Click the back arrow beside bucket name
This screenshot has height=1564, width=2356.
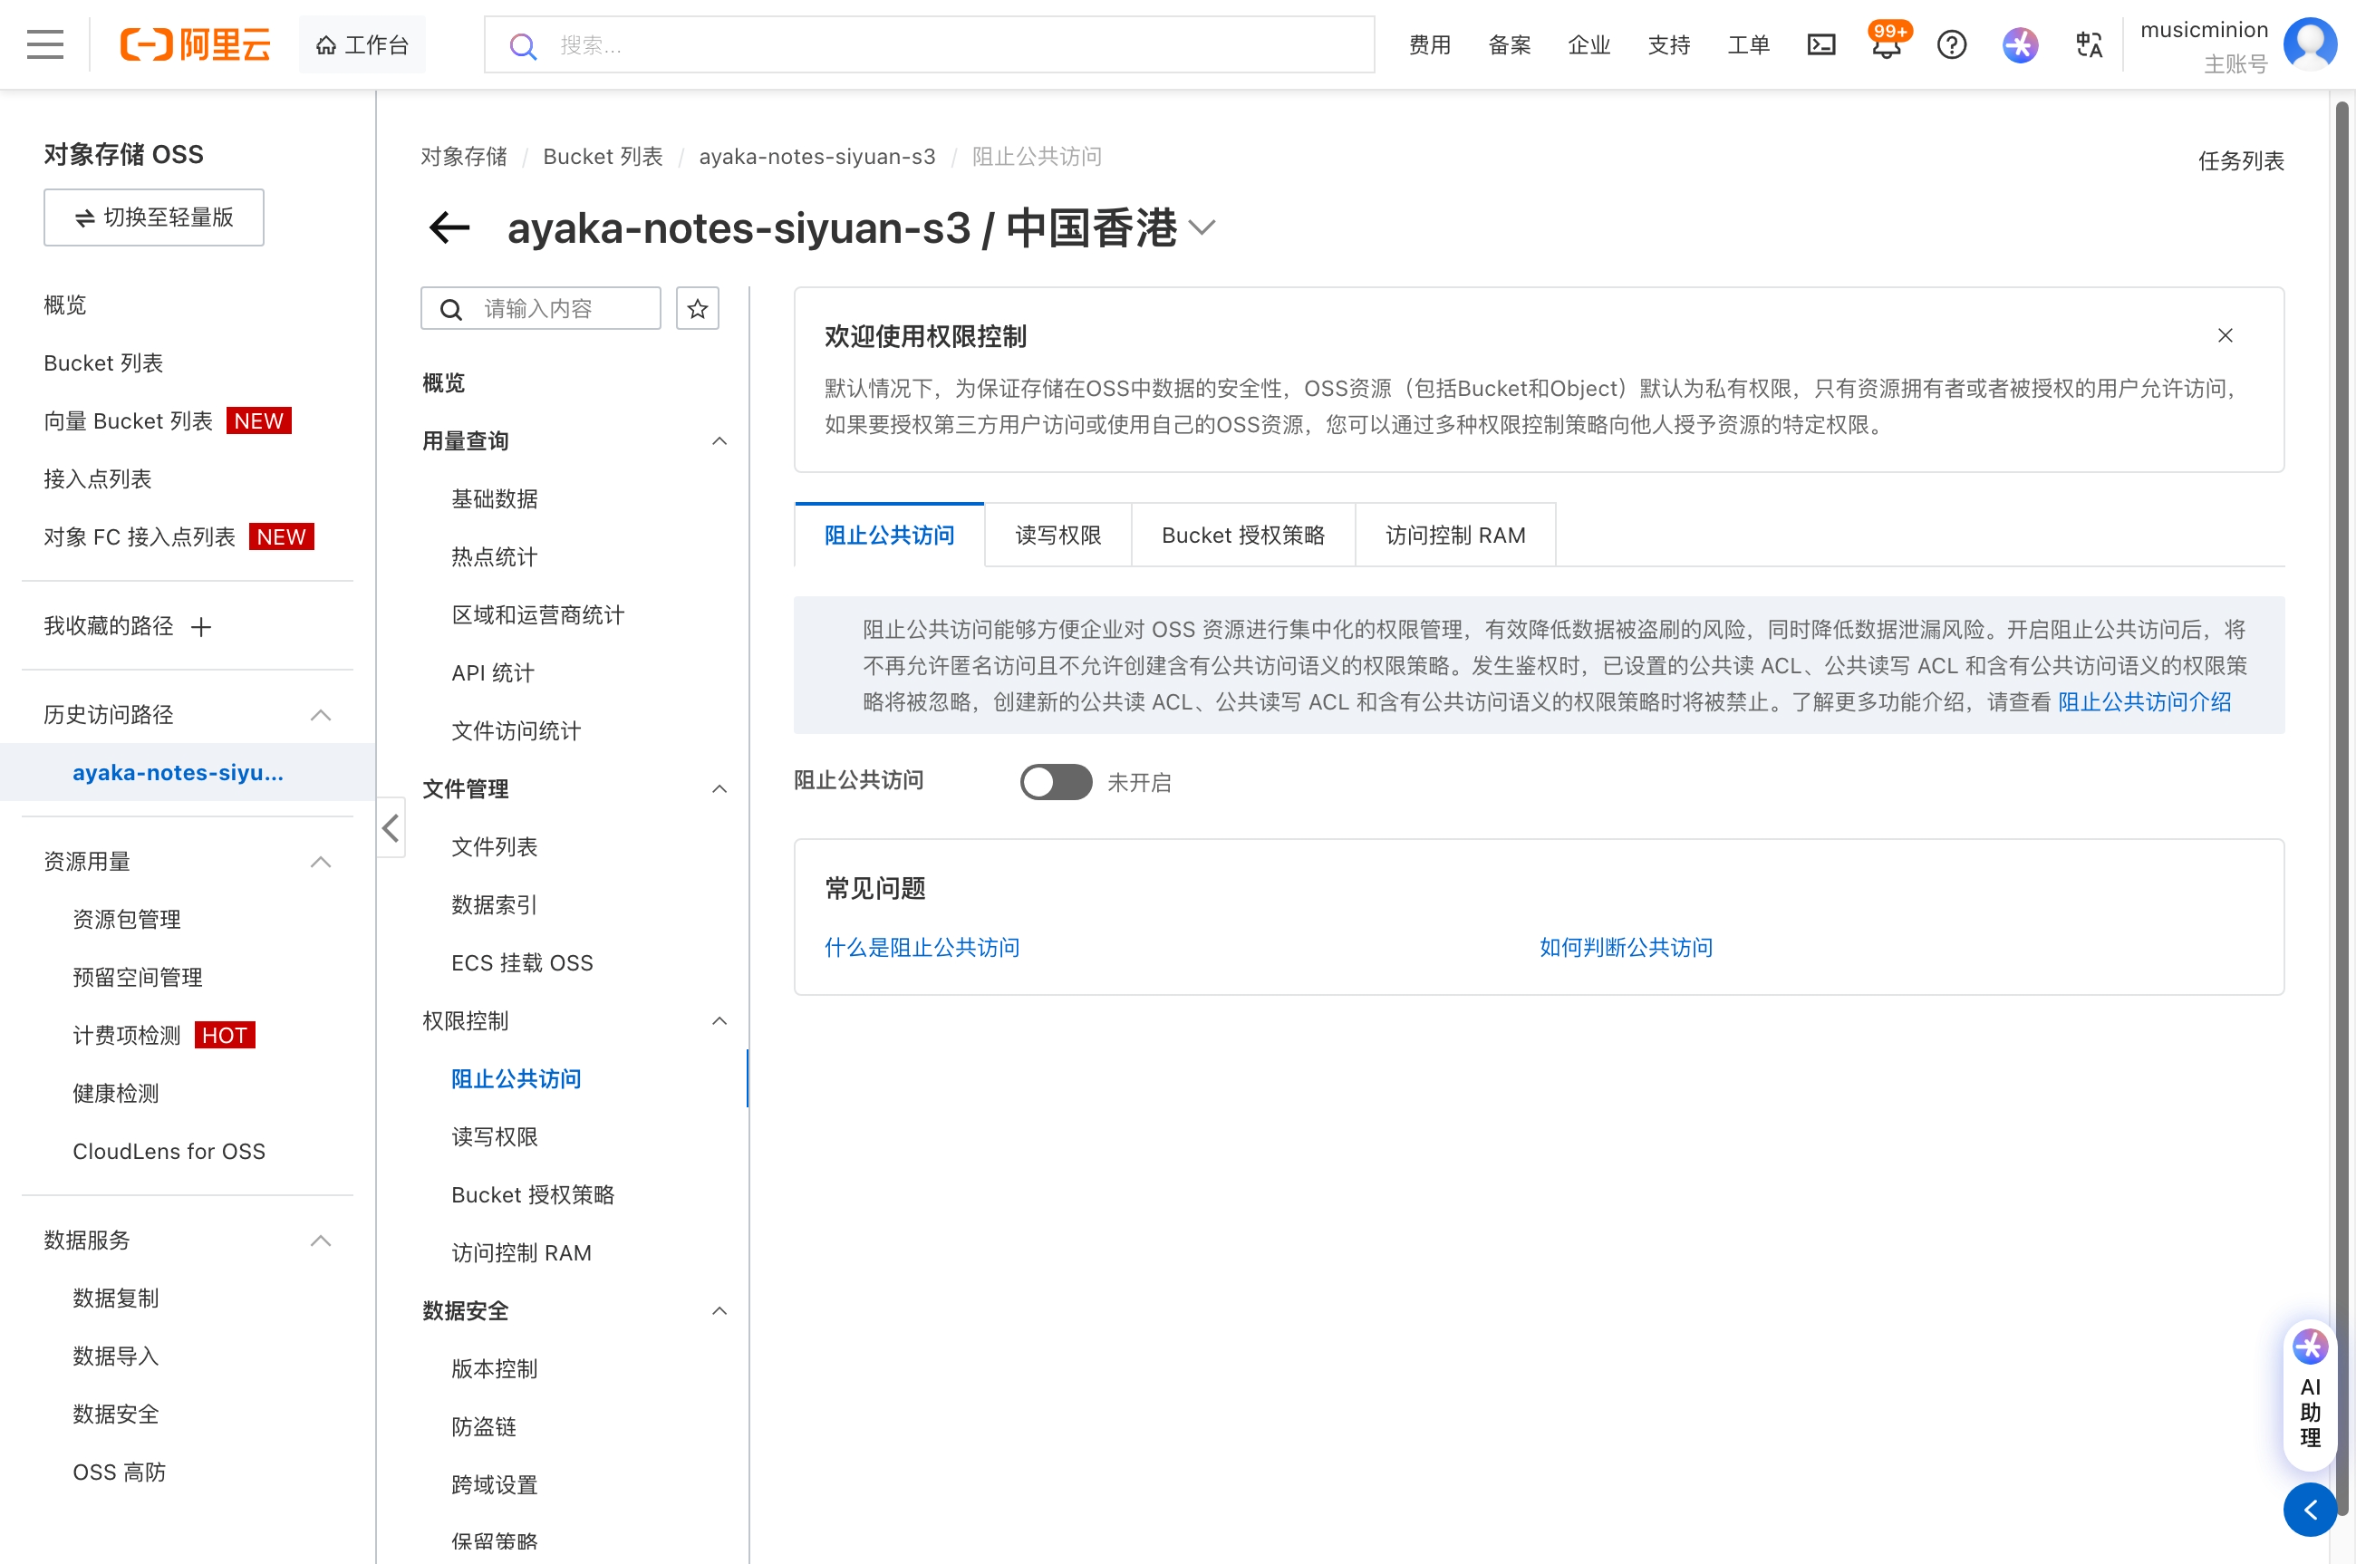point(449,228)
